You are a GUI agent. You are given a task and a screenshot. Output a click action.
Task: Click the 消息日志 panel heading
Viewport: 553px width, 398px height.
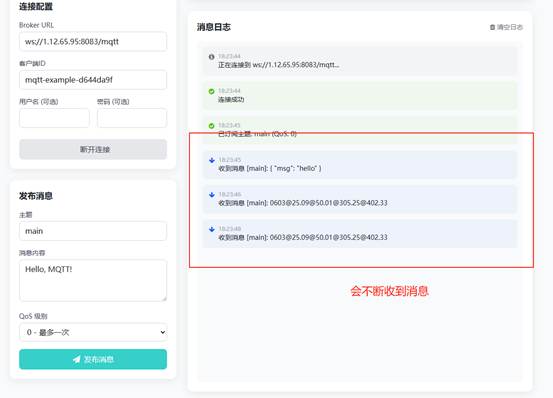point(214,27)
